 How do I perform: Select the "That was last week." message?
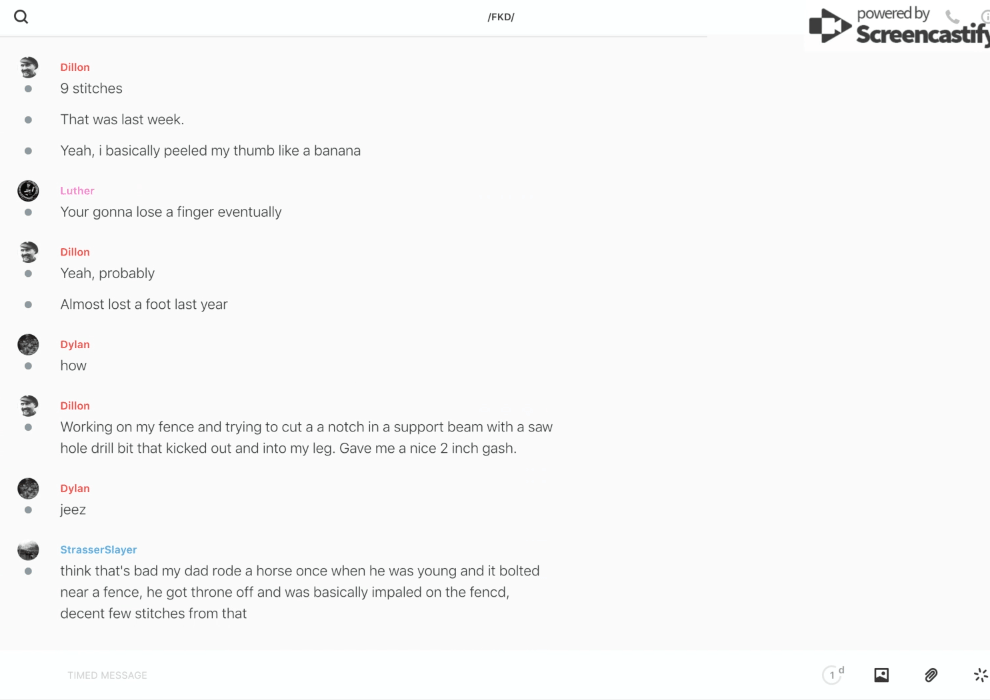click(122, 120)
